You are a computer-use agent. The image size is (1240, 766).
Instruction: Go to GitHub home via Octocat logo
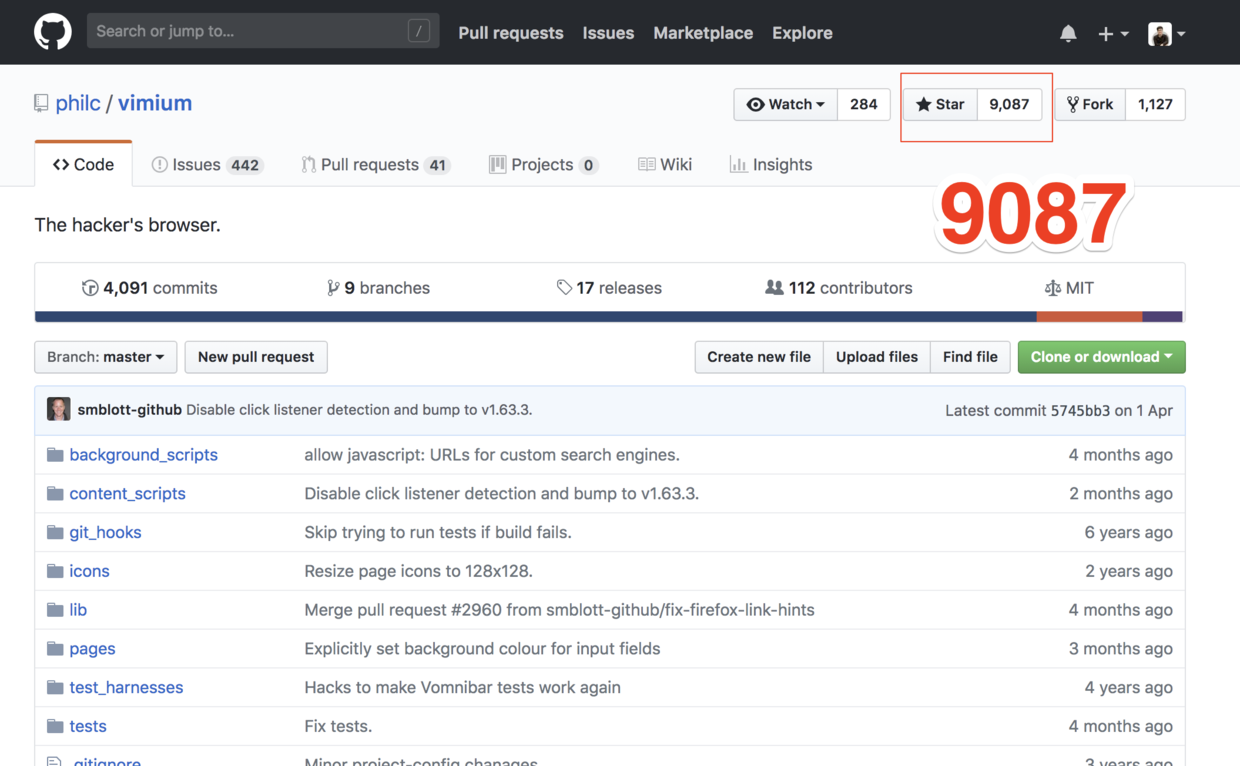(x=53, y=32)
